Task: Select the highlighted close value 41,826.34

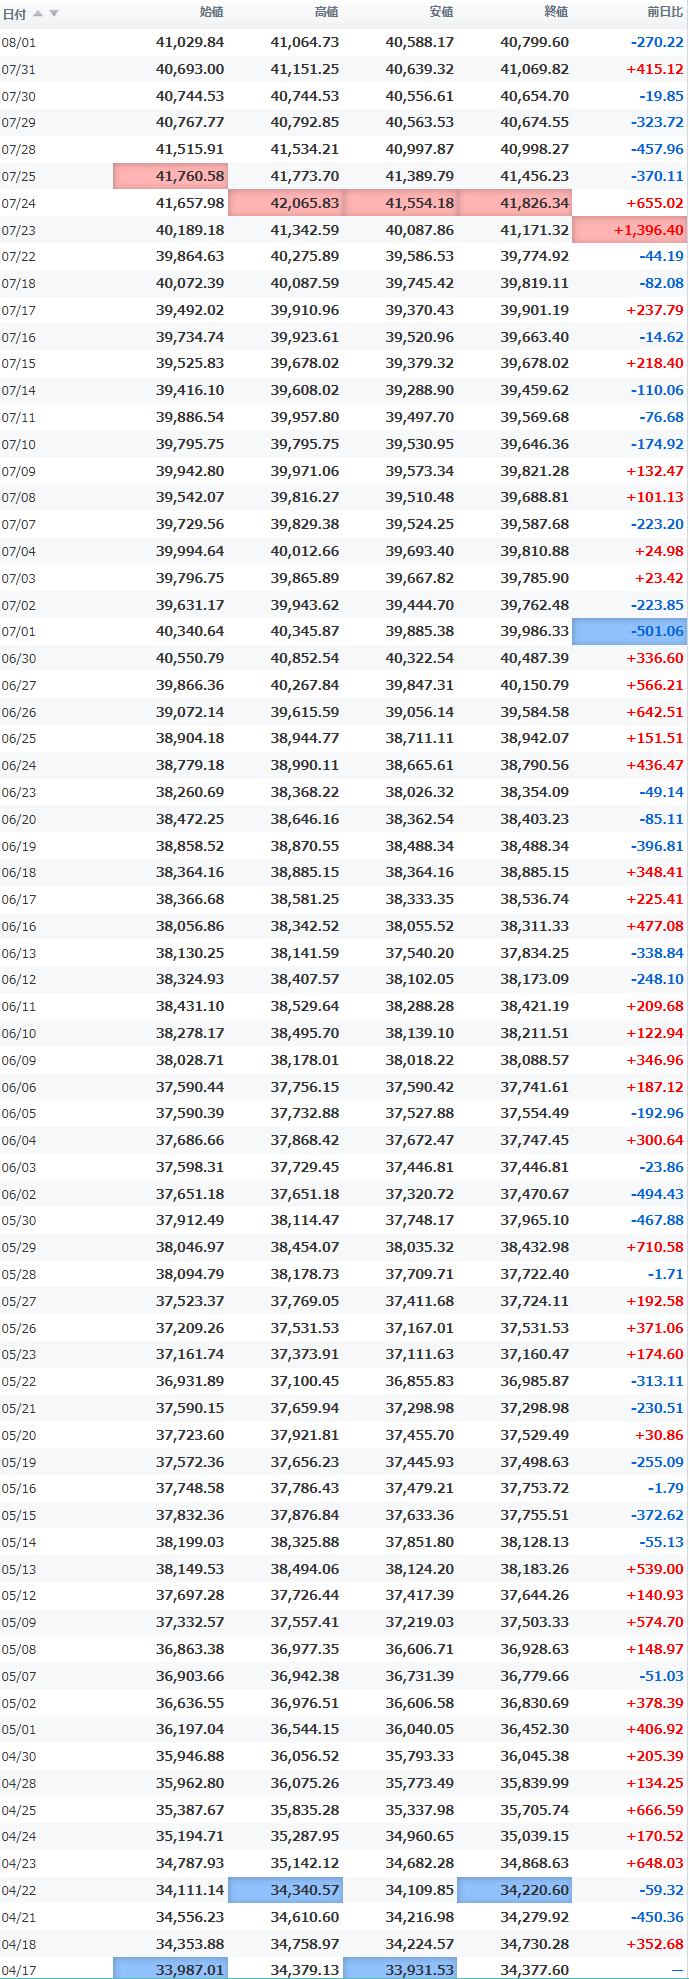Action: coord(516,203)
